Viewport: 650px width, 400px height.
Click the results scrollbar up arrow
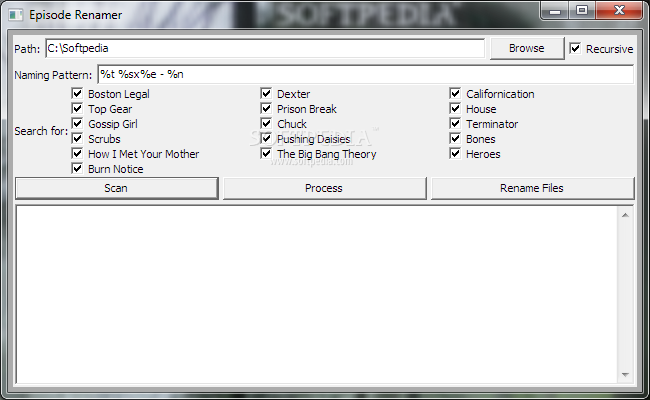[x=625, y=215]
